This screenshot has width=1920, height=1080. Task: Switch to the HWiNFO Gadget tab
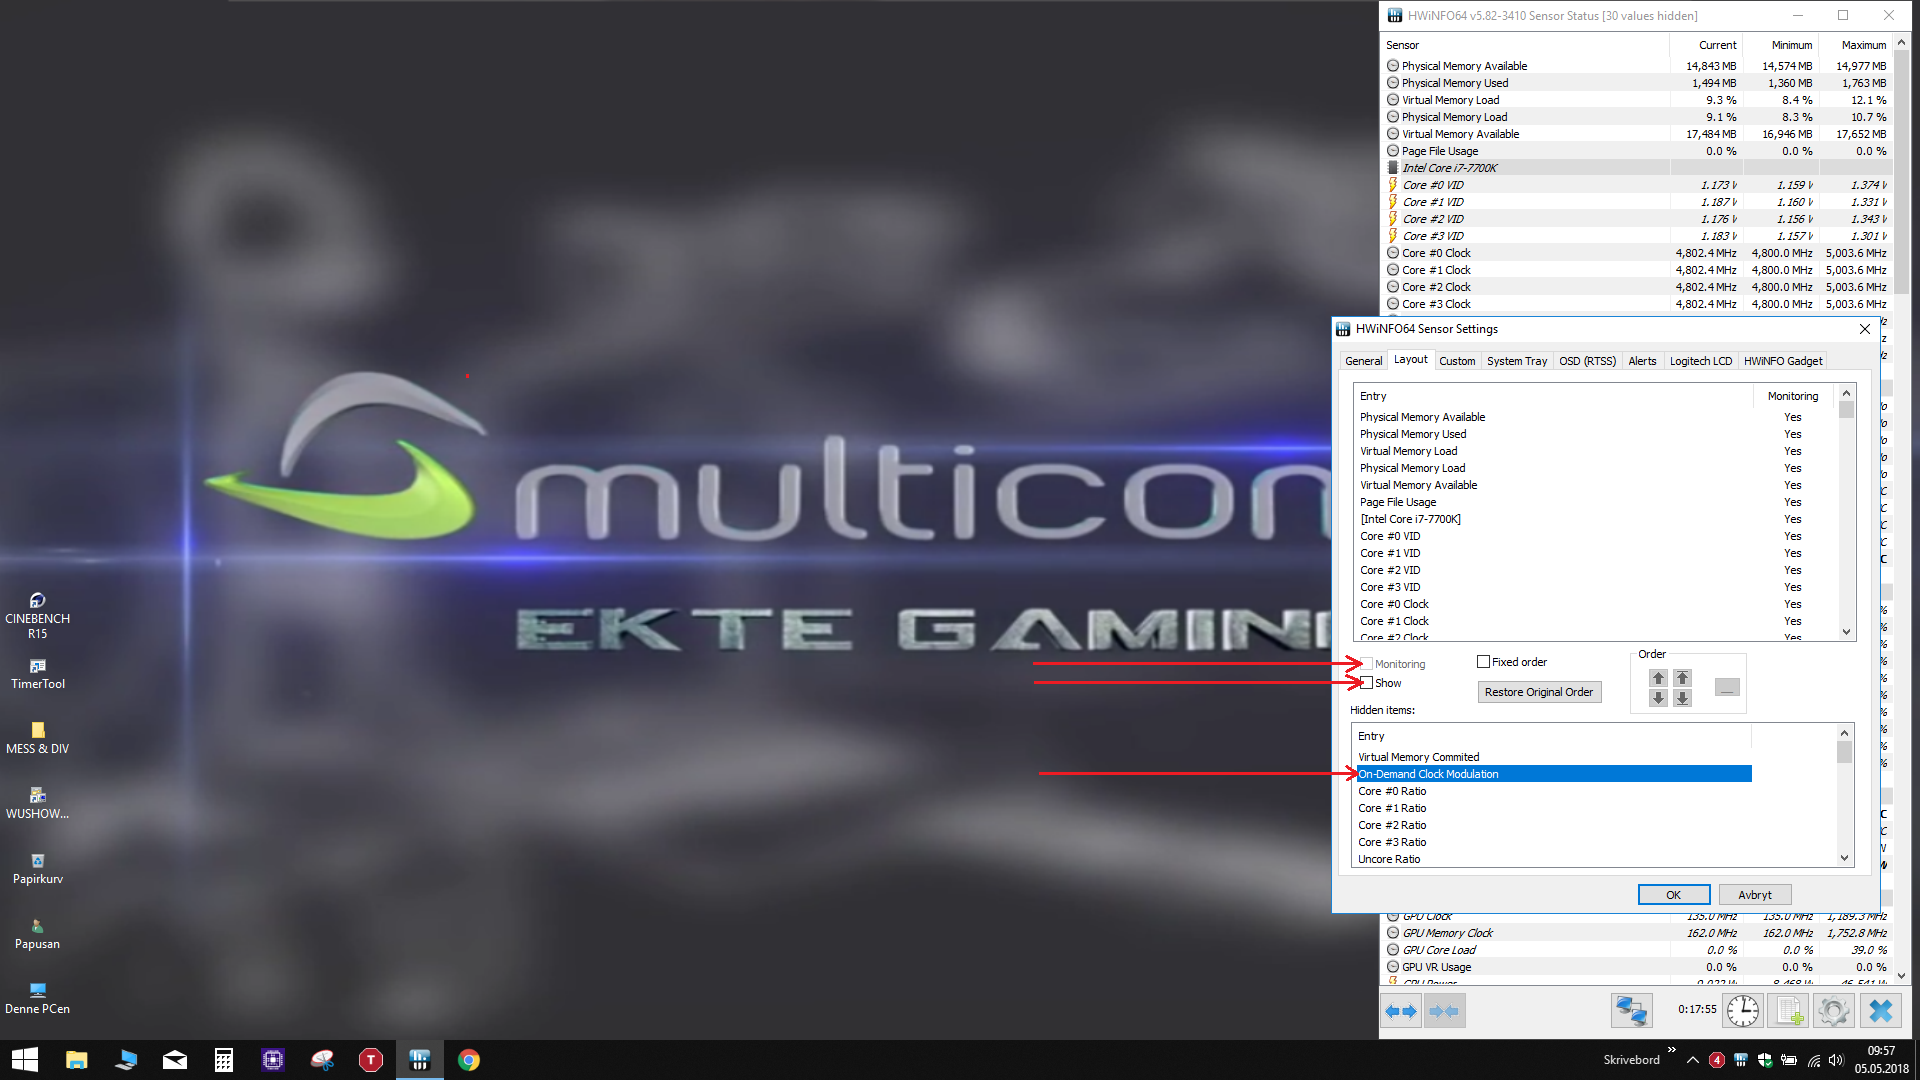pos(1783,361)
